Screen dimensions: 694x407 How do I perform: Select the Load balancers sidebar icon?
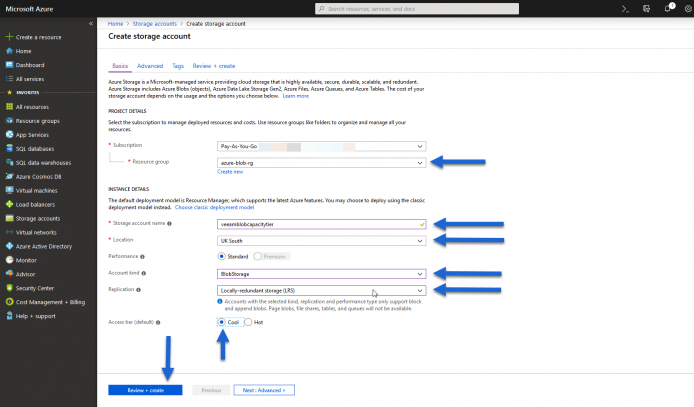coord(9,204)
